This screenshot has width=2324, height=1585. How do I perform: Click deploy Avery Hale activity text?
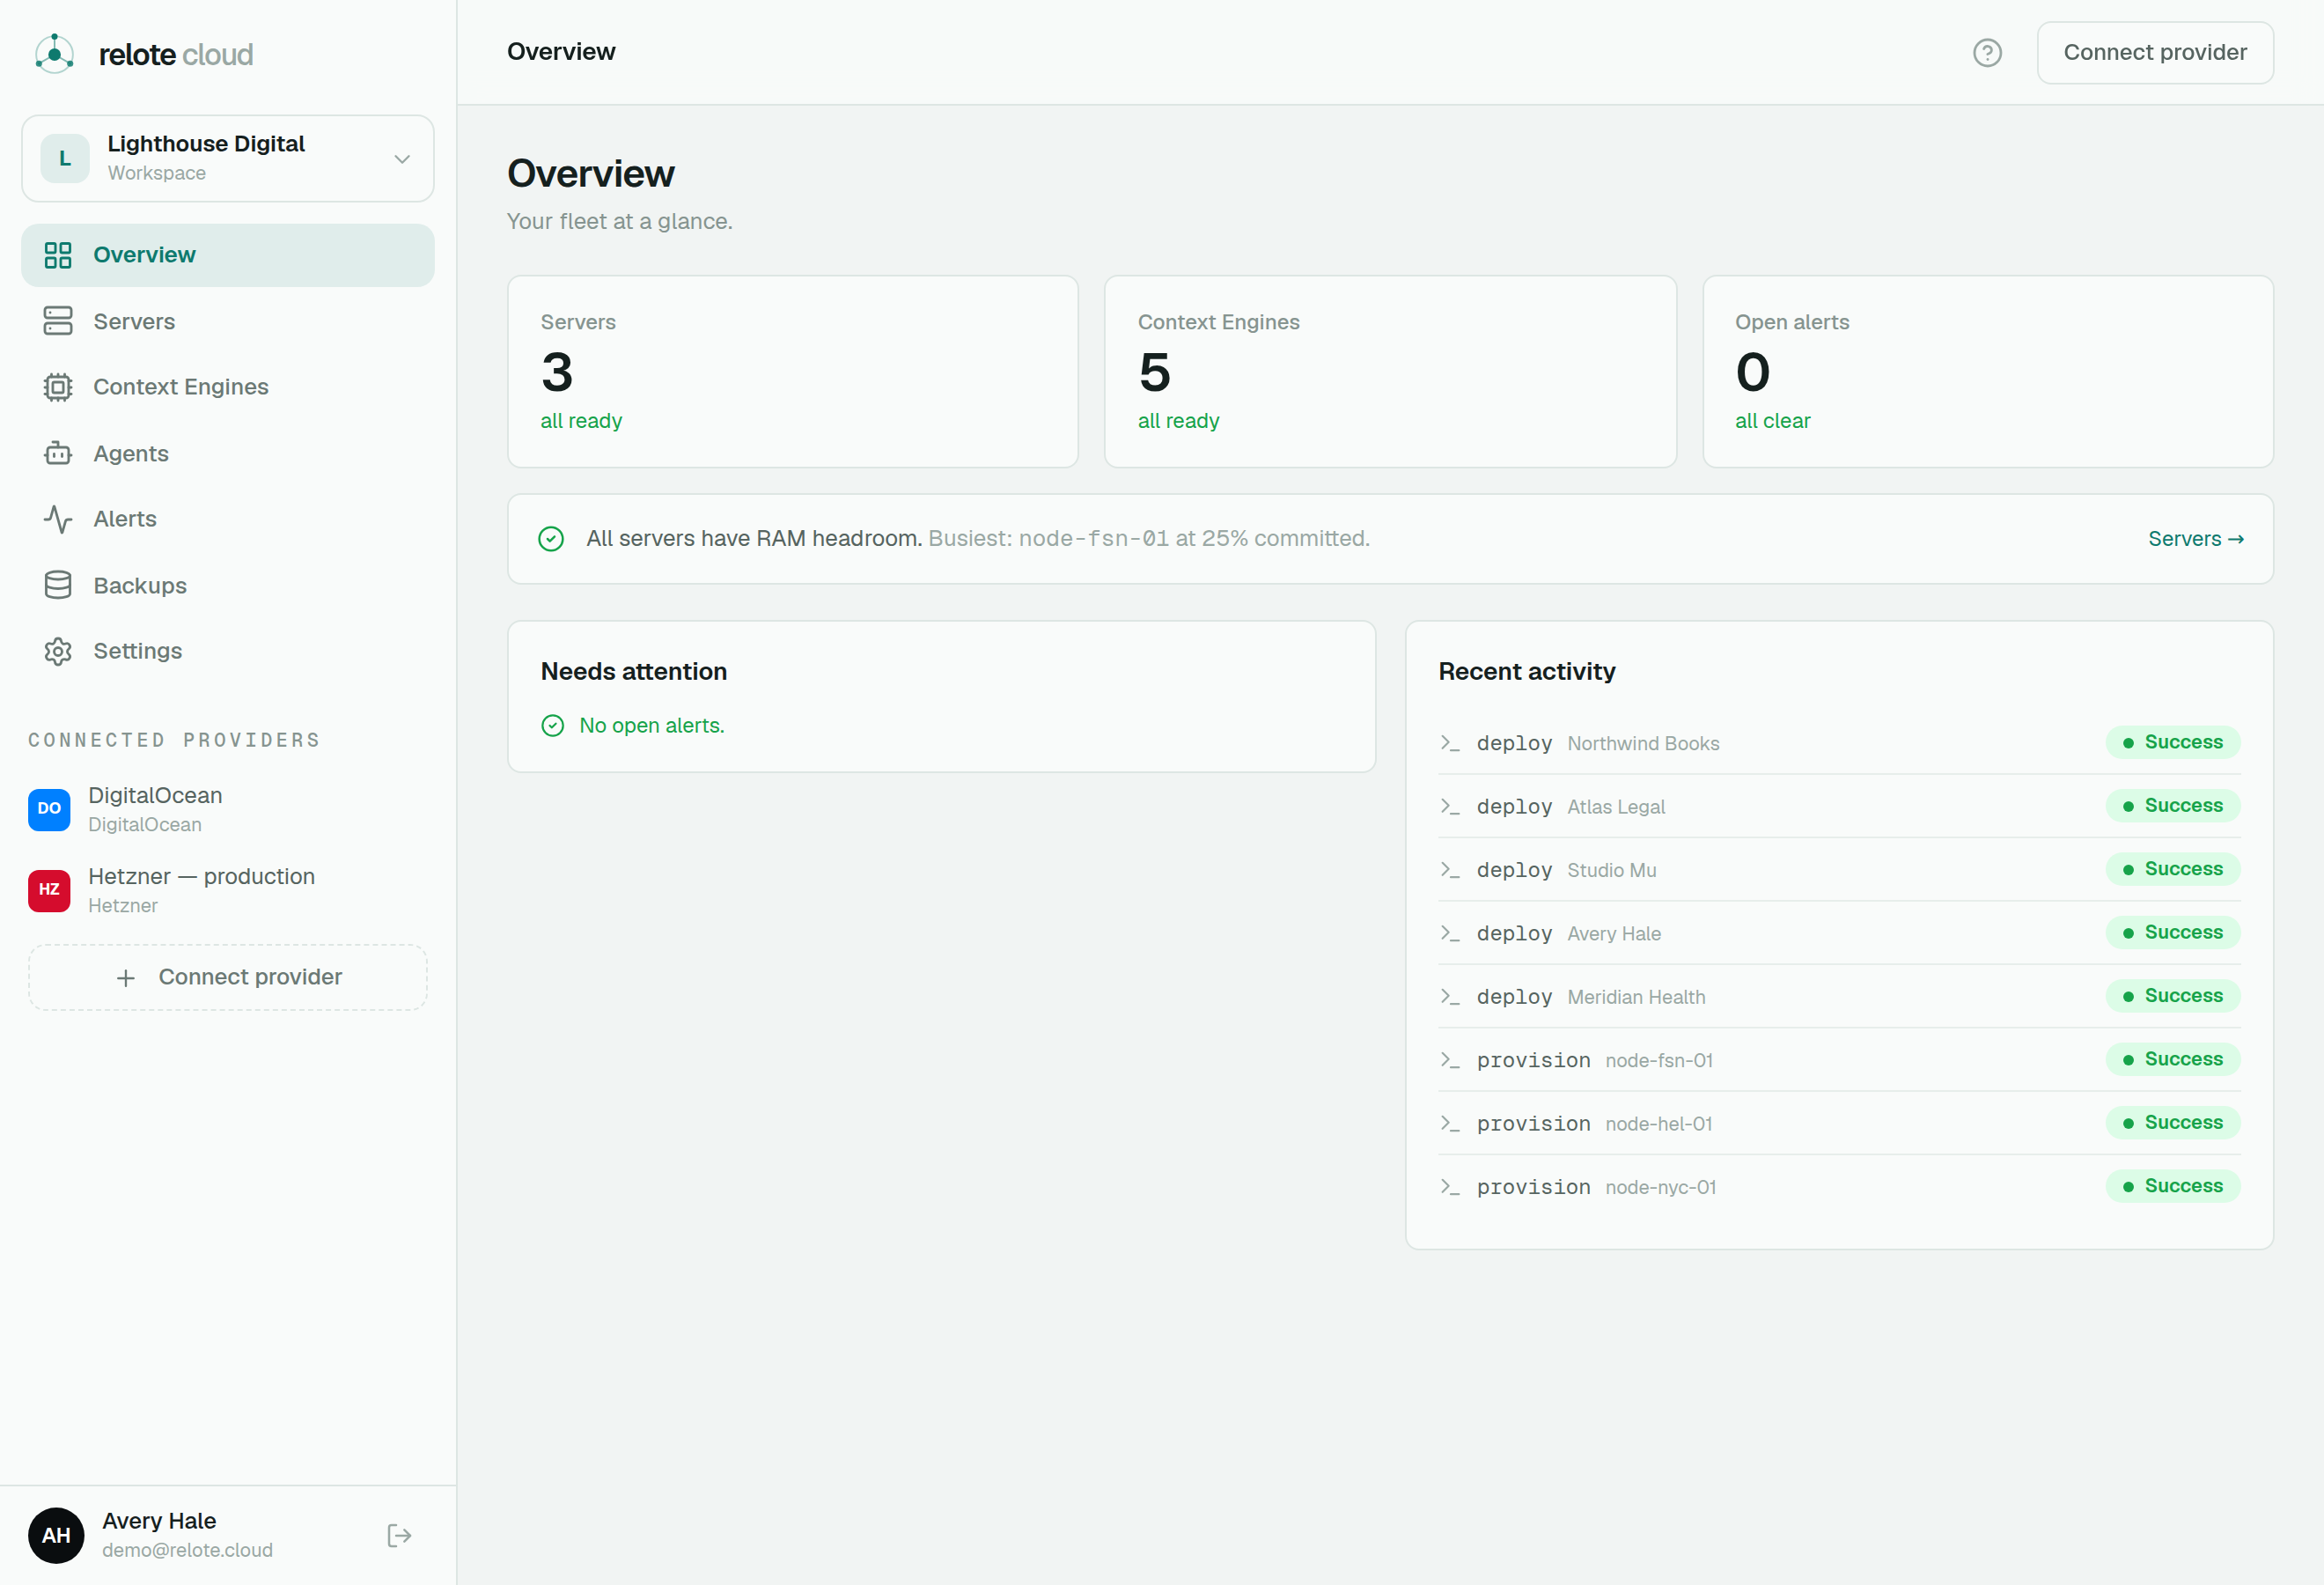point(1568,933)
